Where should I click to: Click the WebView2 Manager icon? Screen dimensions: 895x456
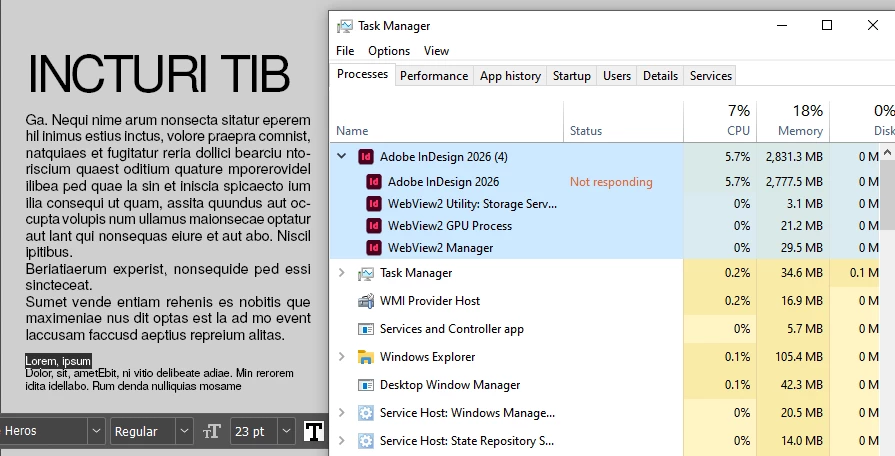pyautogui.click(x=374, y=248)
